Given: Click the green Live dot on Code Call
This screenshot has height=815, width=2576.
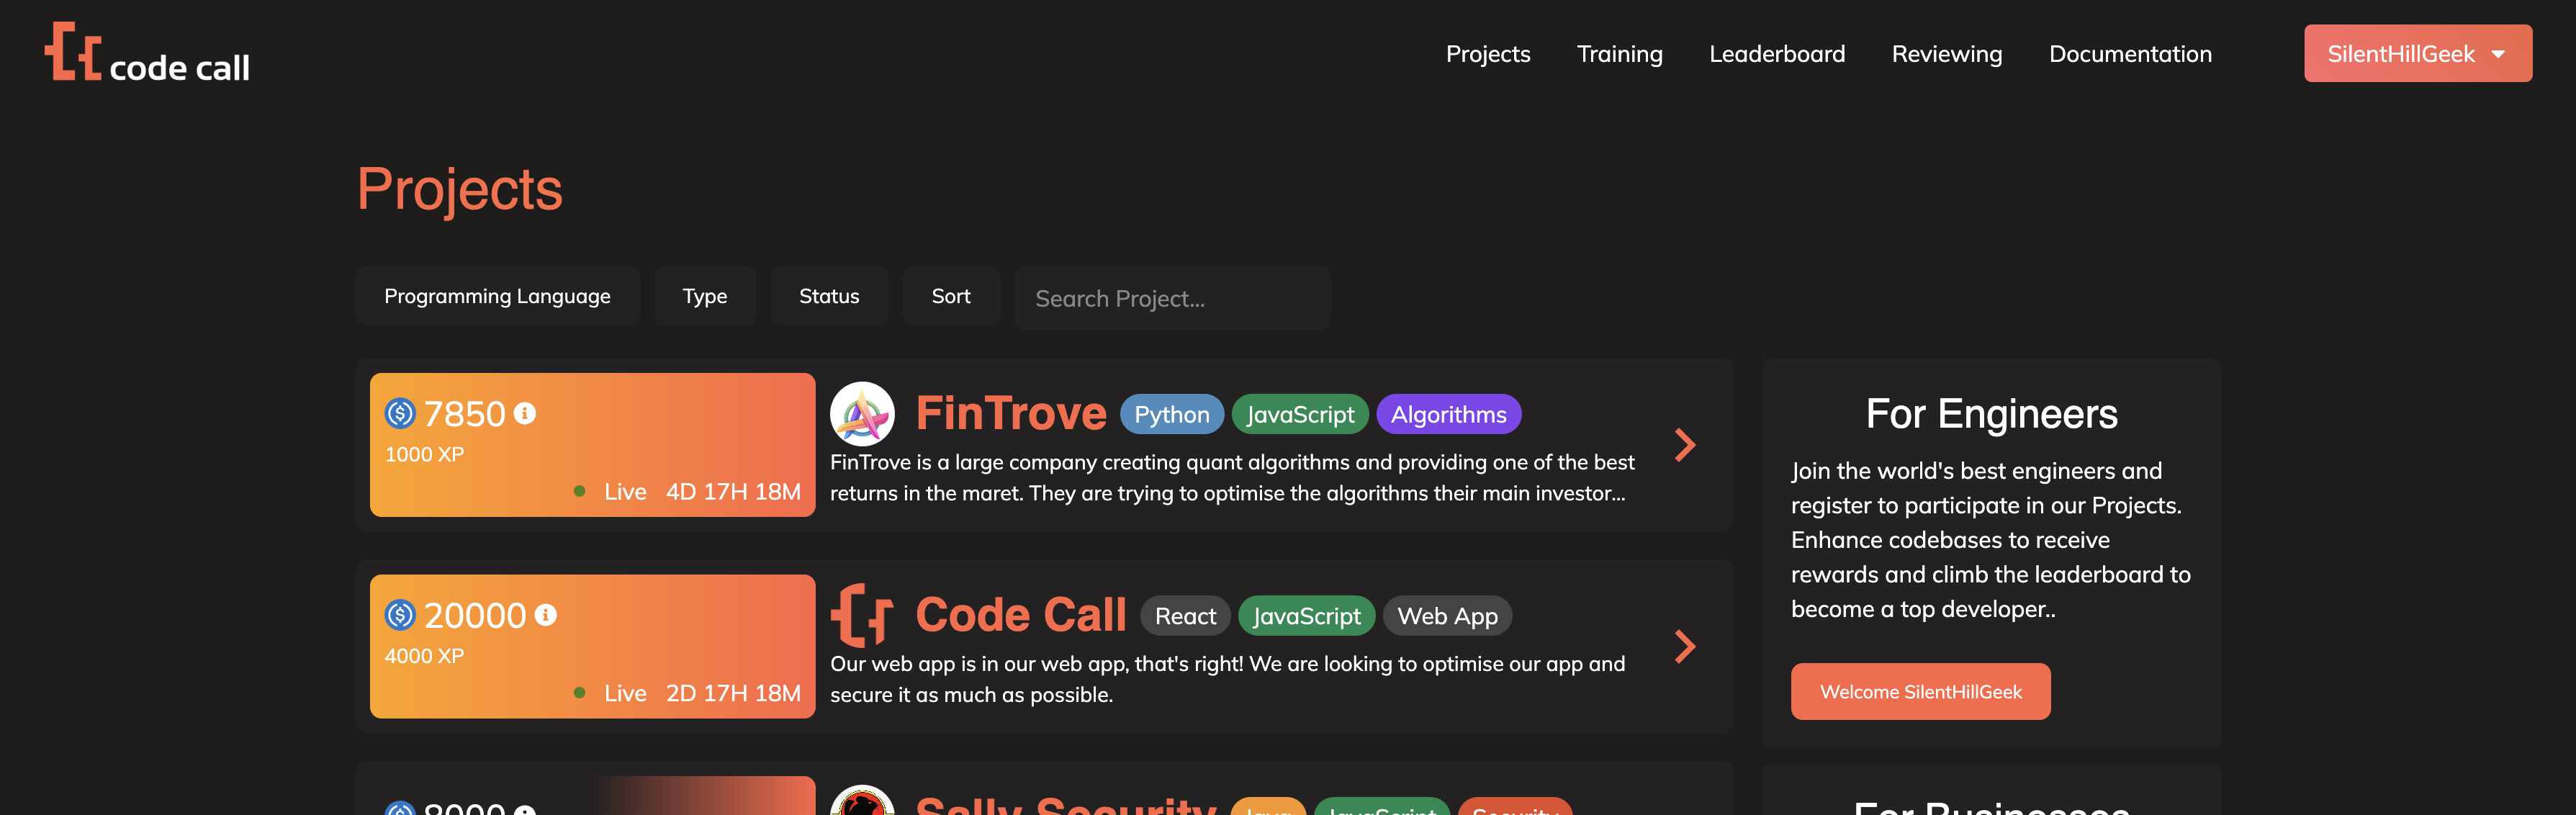Looking at the screenshot, I should click(579, 692).
